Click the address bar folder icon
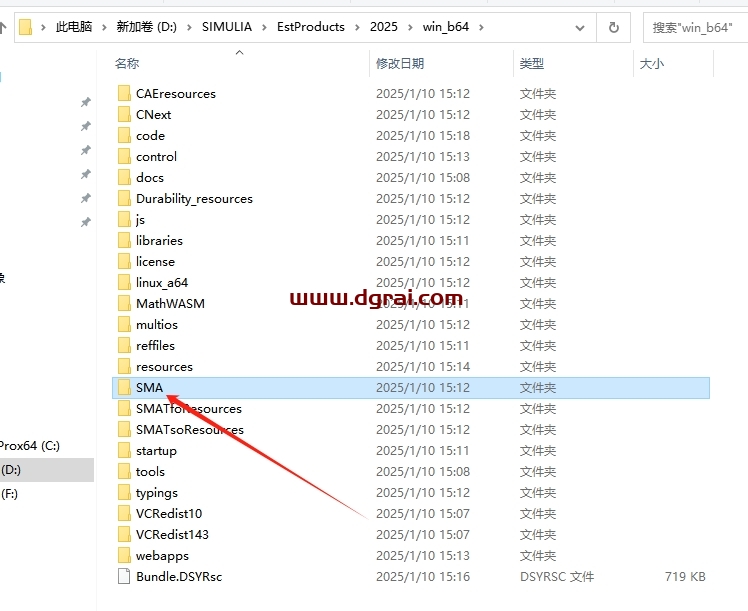 click(26, 27)
